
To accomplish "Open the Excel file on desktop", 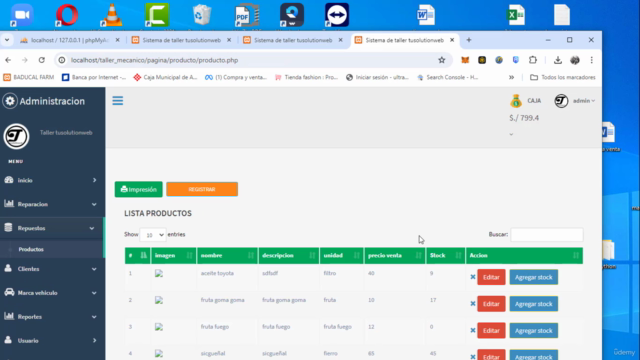I will point(516,15).
